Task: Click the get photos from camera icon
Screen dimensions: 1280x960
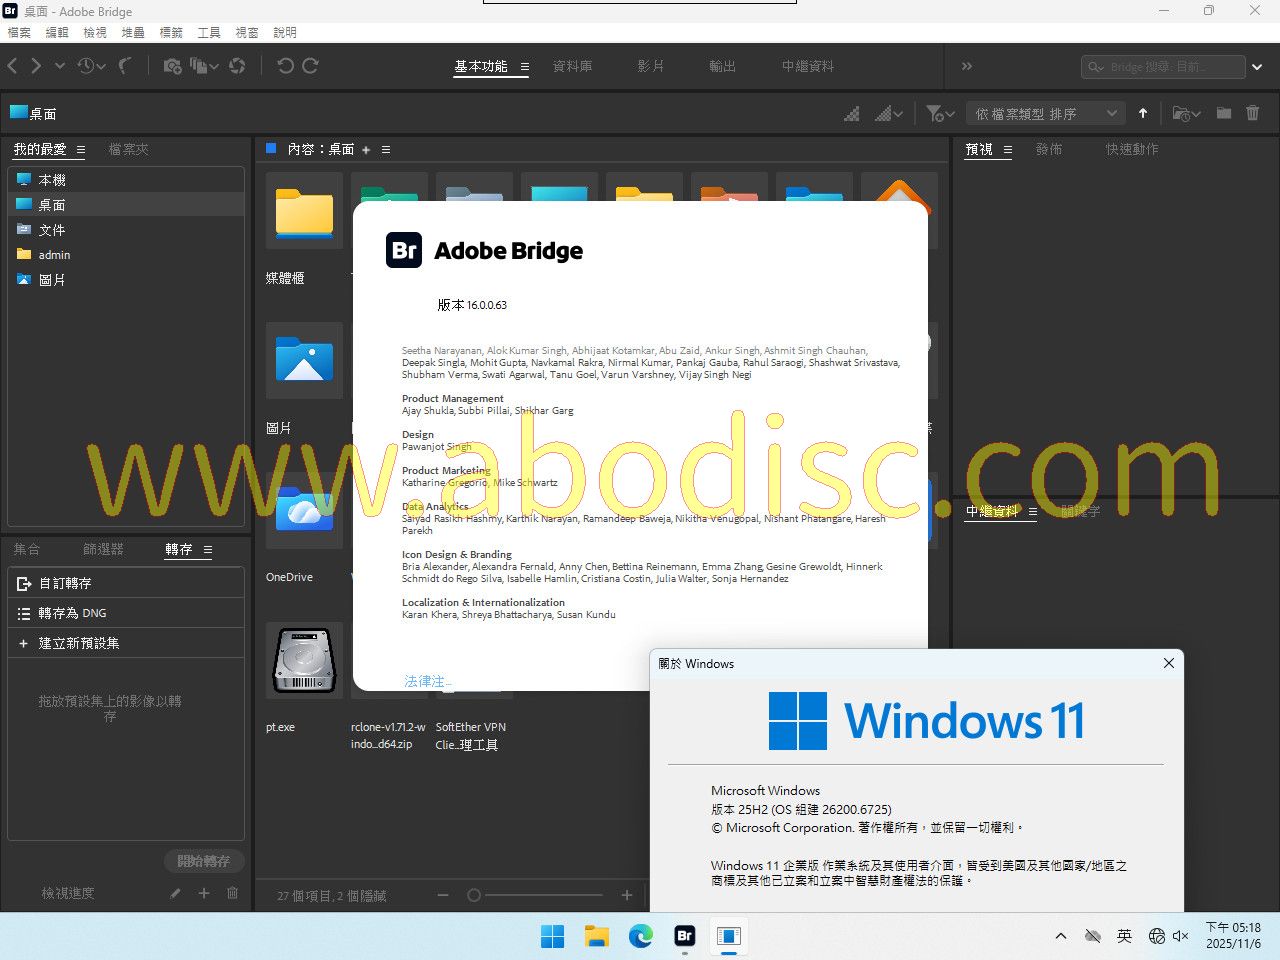Action: pyautogui.click(x=172, y=66)
